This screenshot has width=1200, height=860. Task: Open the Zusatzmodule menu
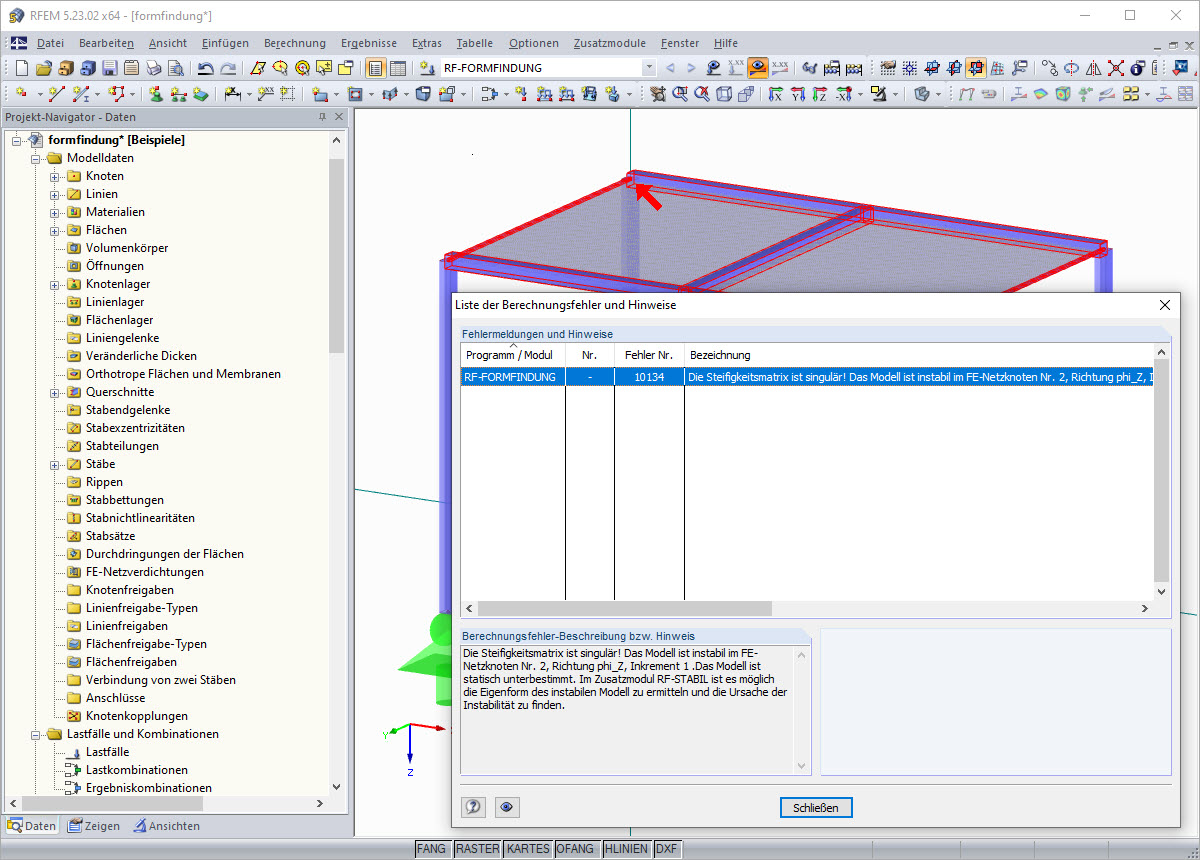[609, 43]
